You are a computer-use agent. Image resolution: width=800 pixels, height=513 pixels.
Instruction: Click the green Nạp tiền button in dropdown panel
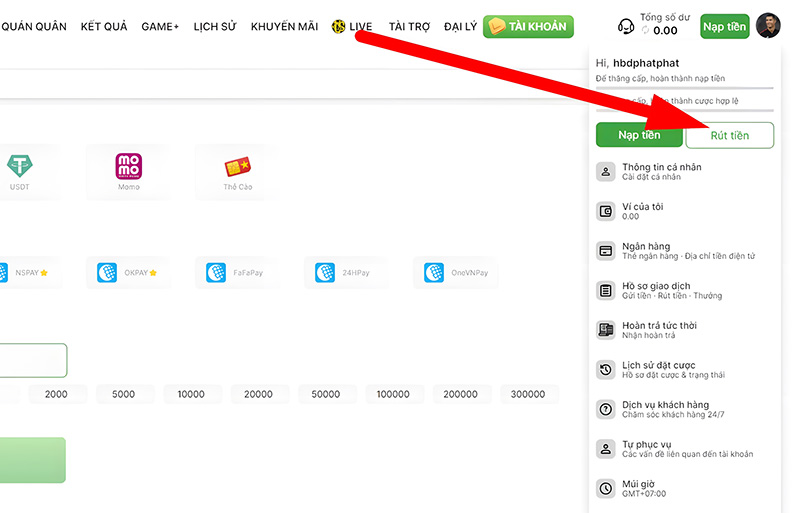coord(639,135)
